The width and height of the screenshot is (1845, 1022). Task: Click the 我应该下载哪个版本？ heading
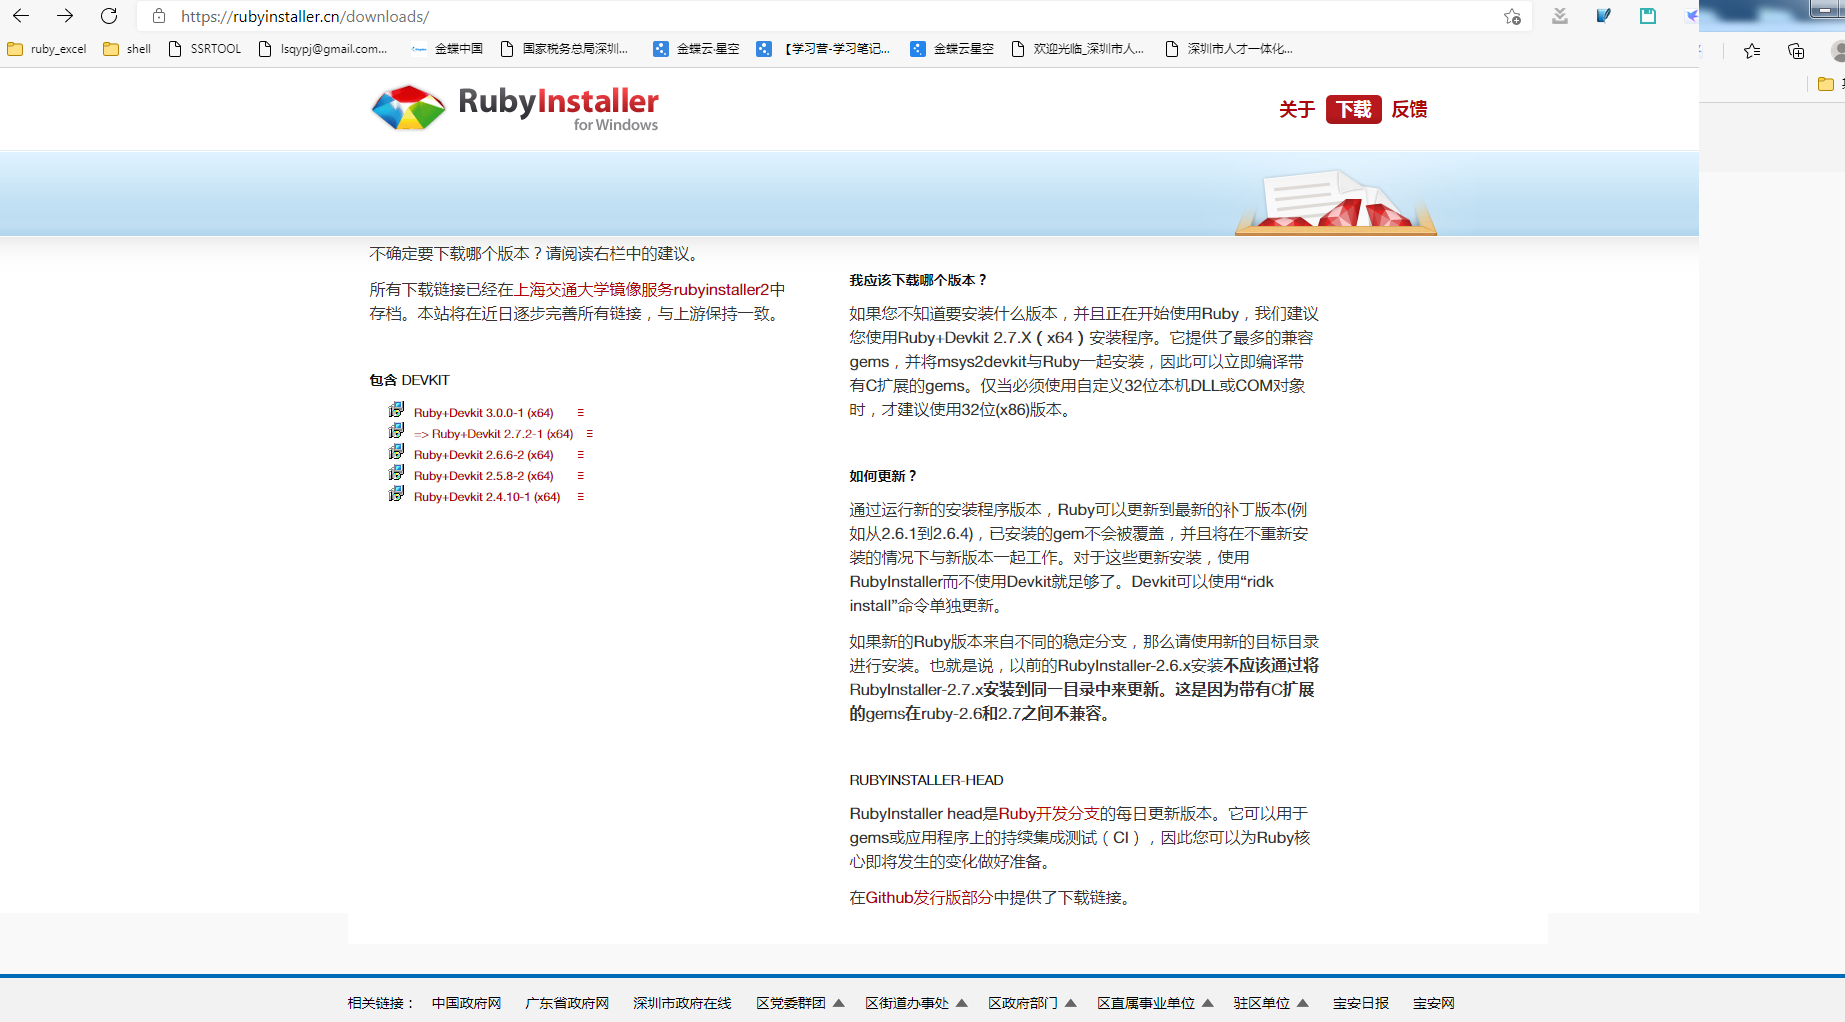point(918,280)
